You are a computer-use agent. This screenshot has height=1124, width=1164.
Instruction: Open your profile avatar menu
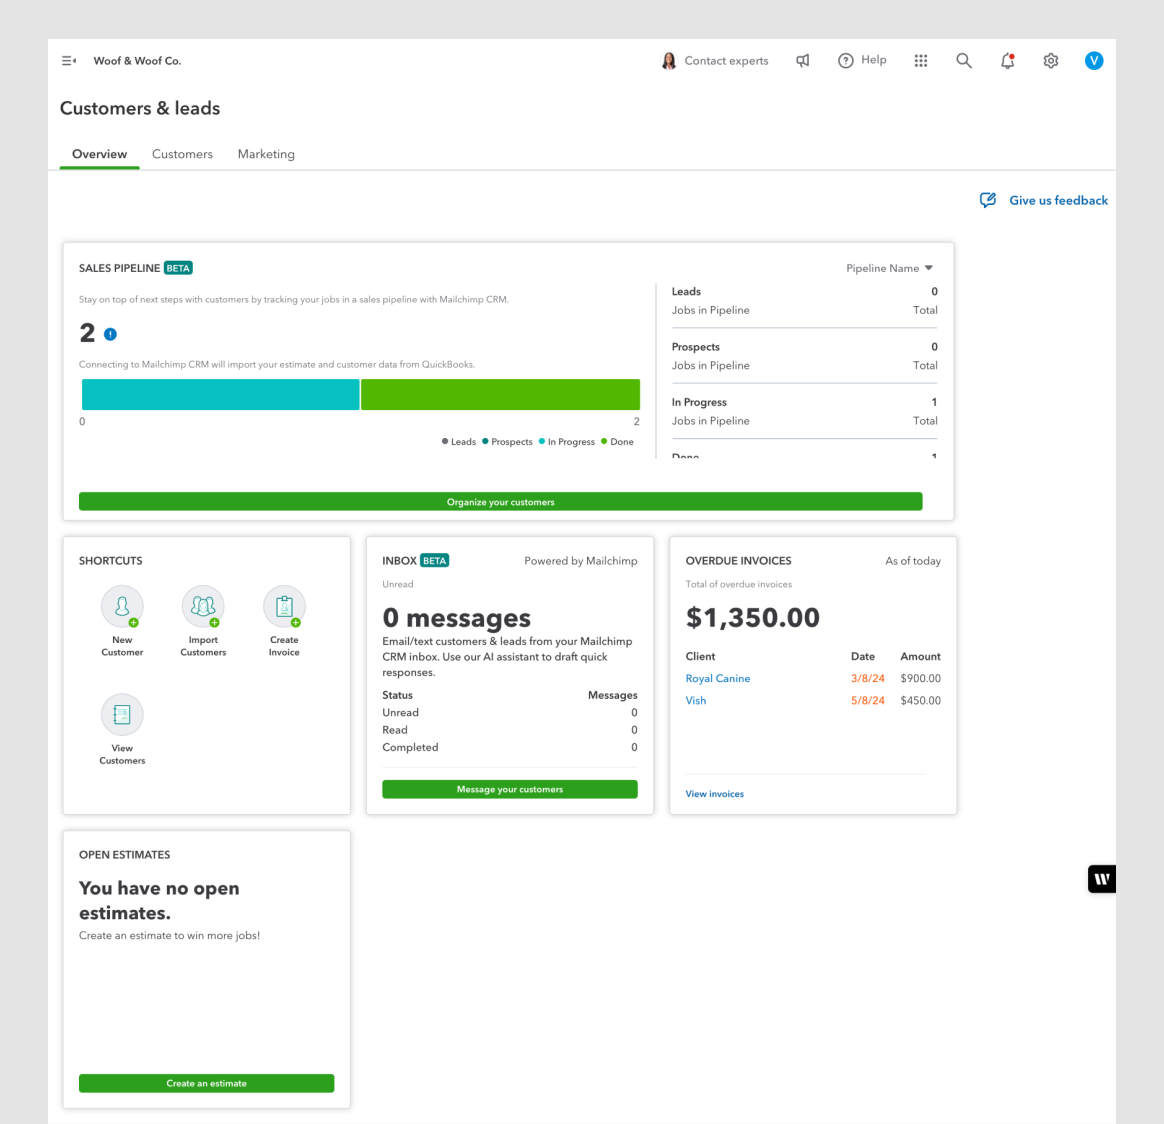(1094, 60)
